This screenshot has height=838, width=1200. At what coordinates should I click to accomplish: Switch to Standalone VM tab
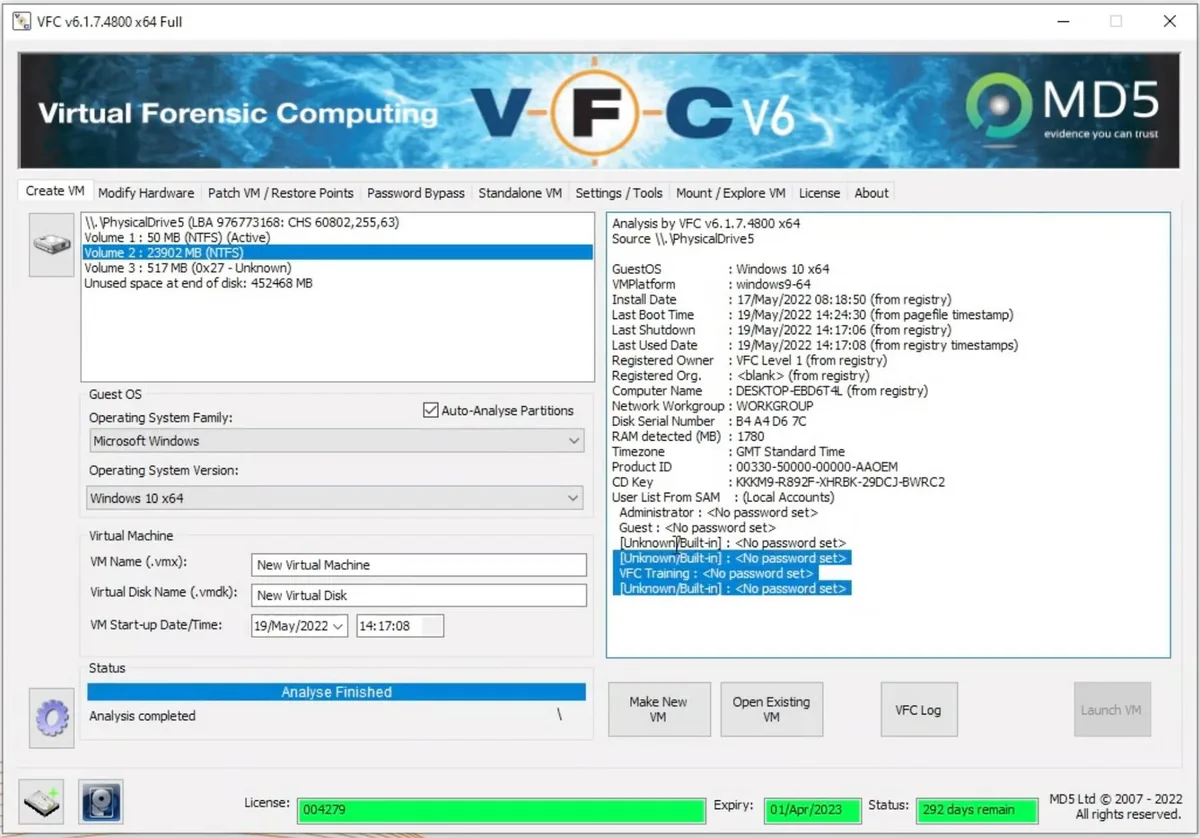(520, 193)
